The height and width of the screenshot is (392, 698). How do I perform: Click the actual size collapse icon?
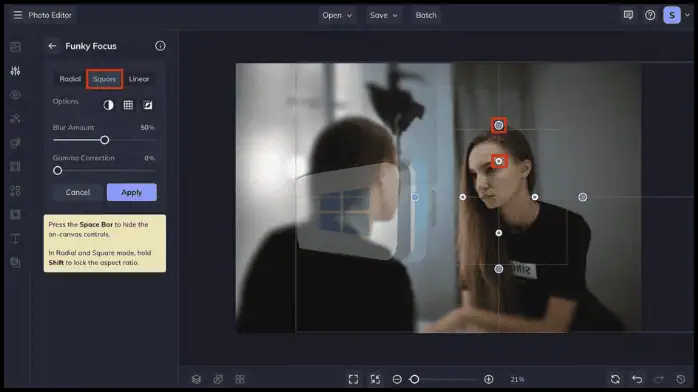click(375, 379)
